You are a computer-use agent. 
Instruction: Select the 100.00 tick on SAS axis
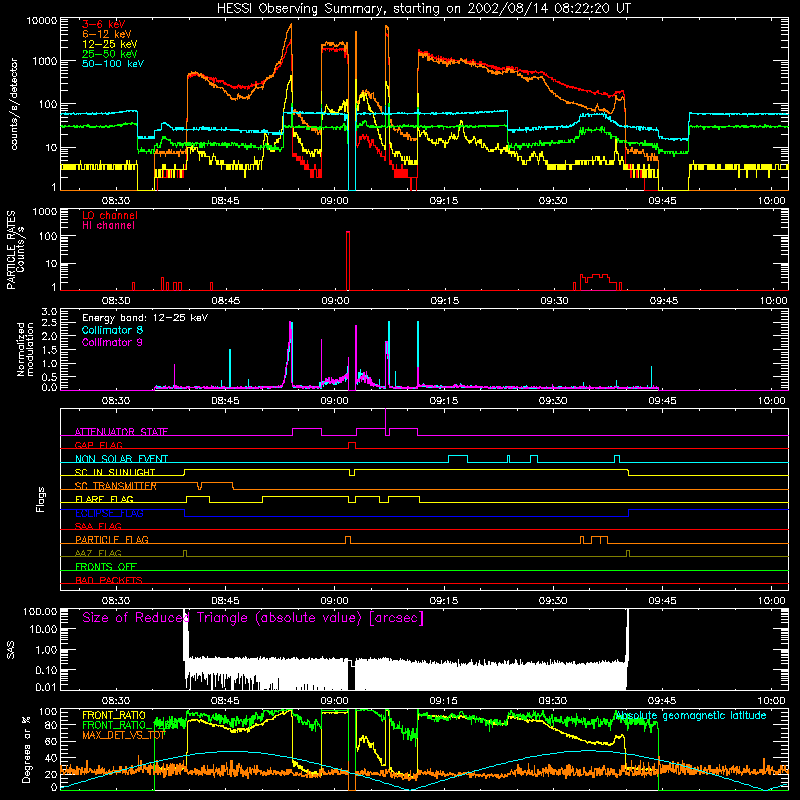pos(40,611)
